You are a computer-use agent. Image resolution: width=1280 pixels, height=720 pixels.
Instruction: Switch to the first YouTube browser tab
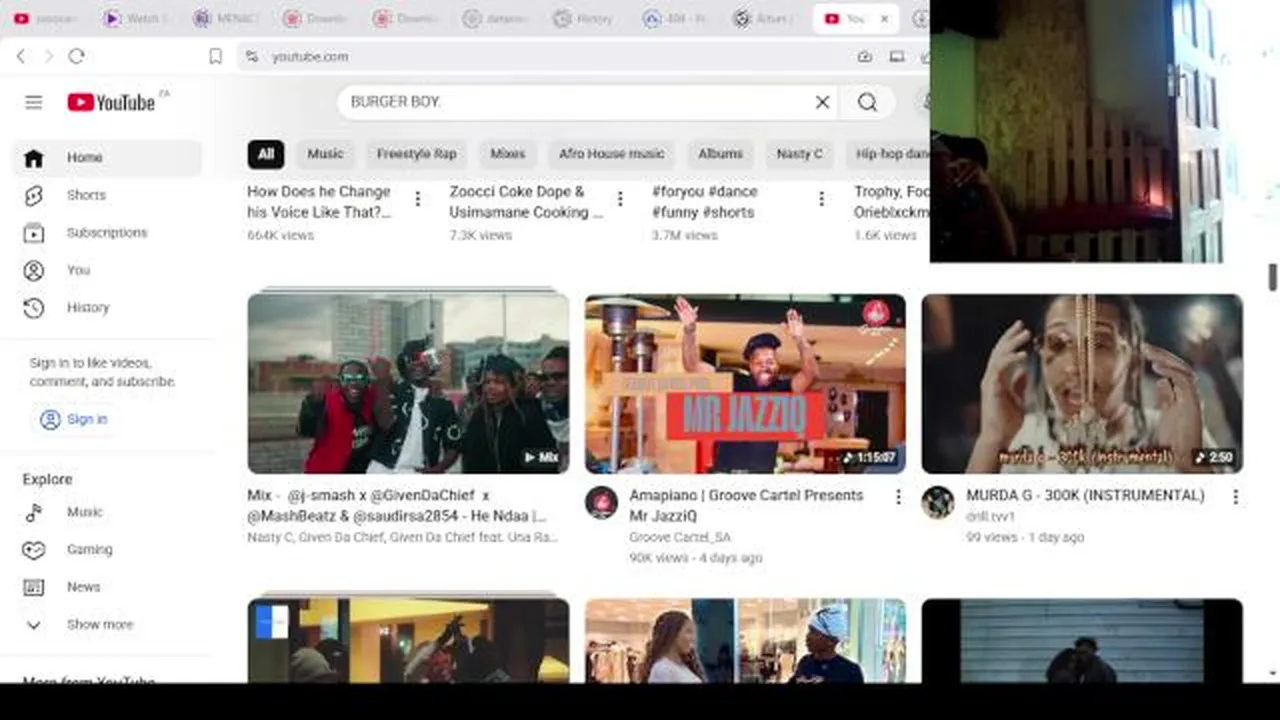44,19
